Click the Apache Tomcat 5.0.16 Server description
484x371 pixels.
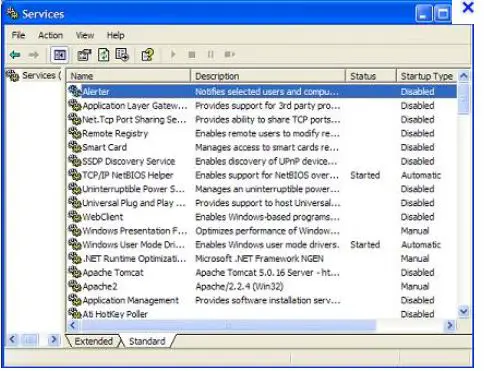pos(267,272)
